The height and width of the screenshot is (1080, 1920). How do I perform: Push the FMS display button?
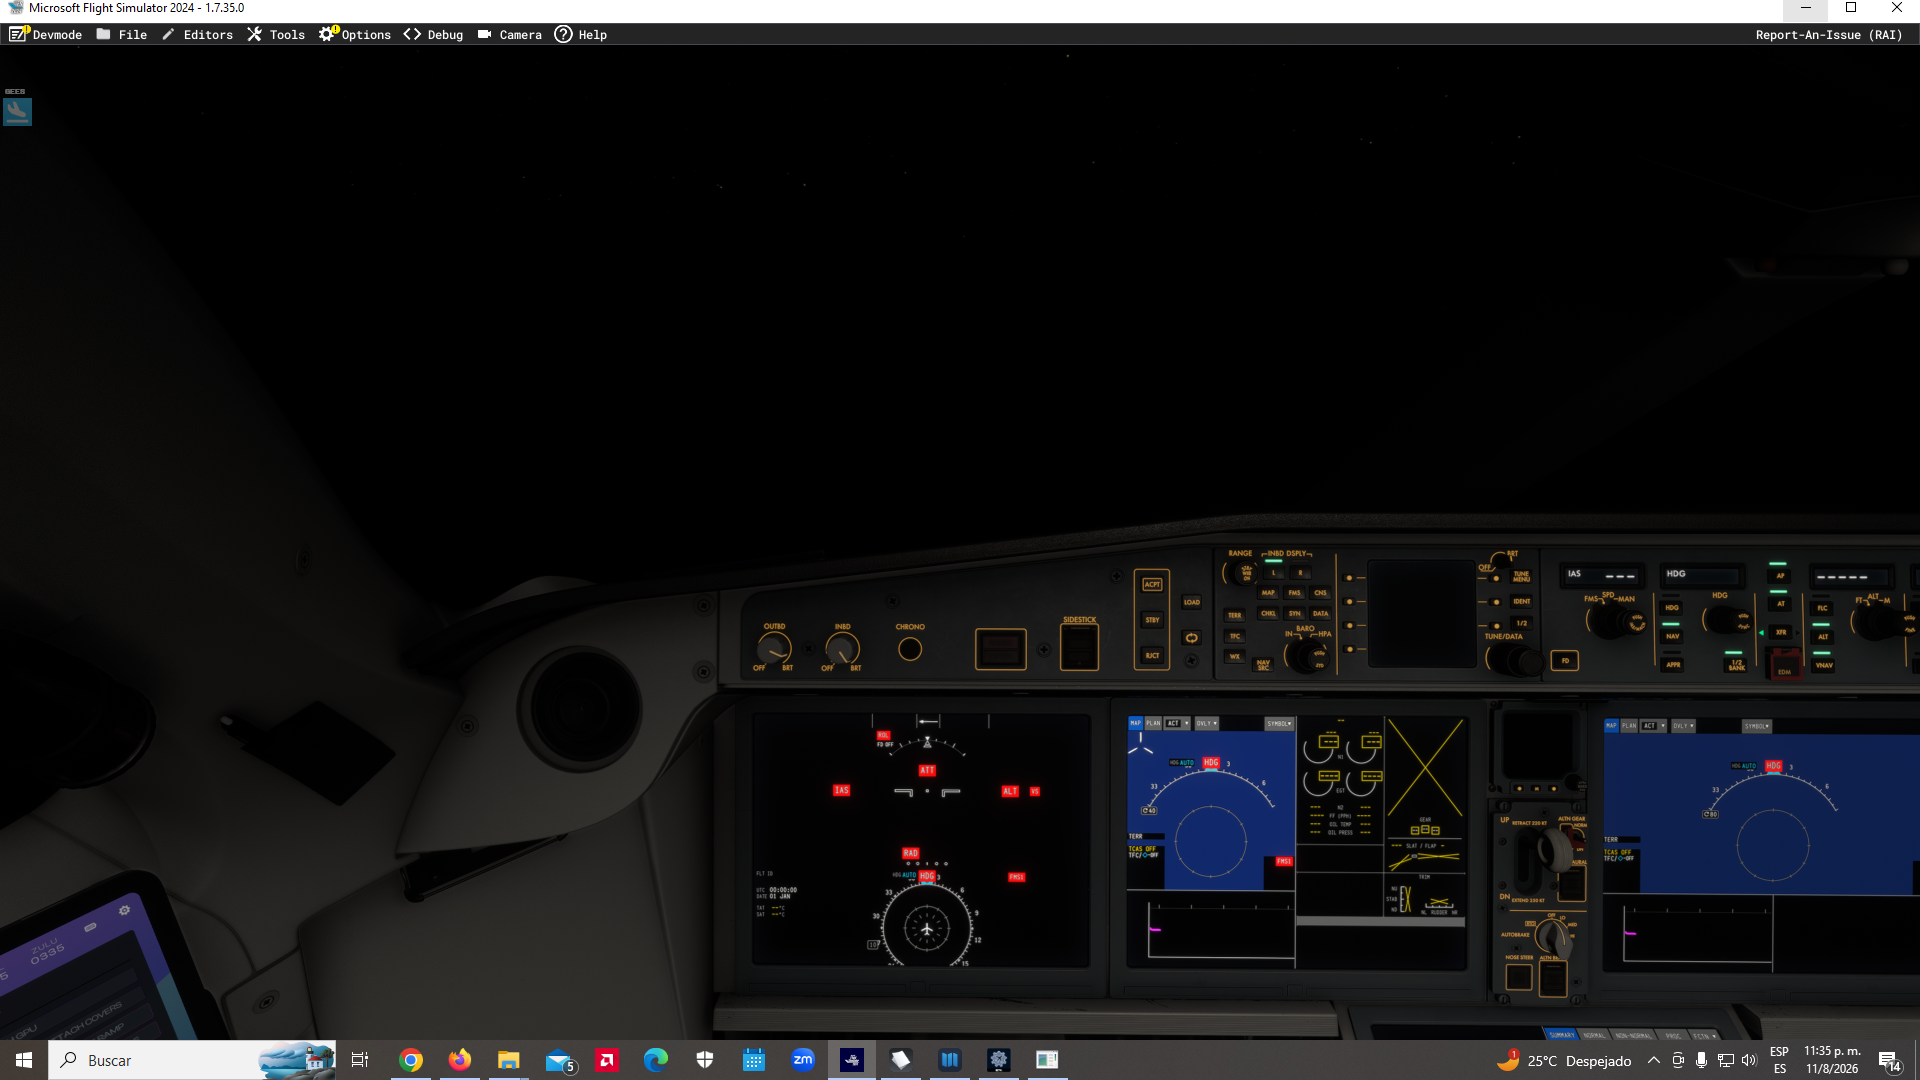tap(1294, 593)
